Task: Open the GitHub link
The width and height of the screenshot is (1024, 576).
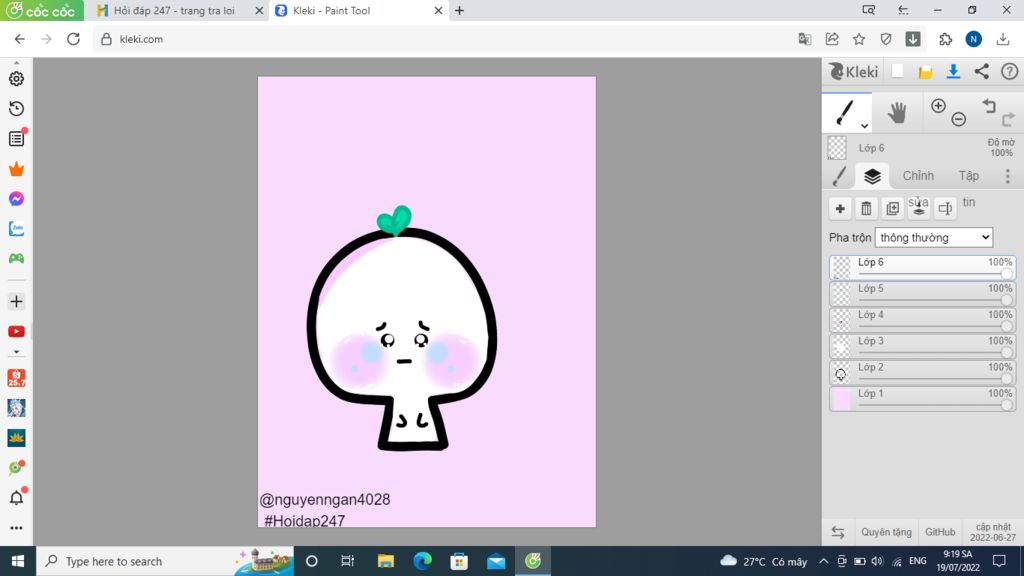Action: pos(940,532)
